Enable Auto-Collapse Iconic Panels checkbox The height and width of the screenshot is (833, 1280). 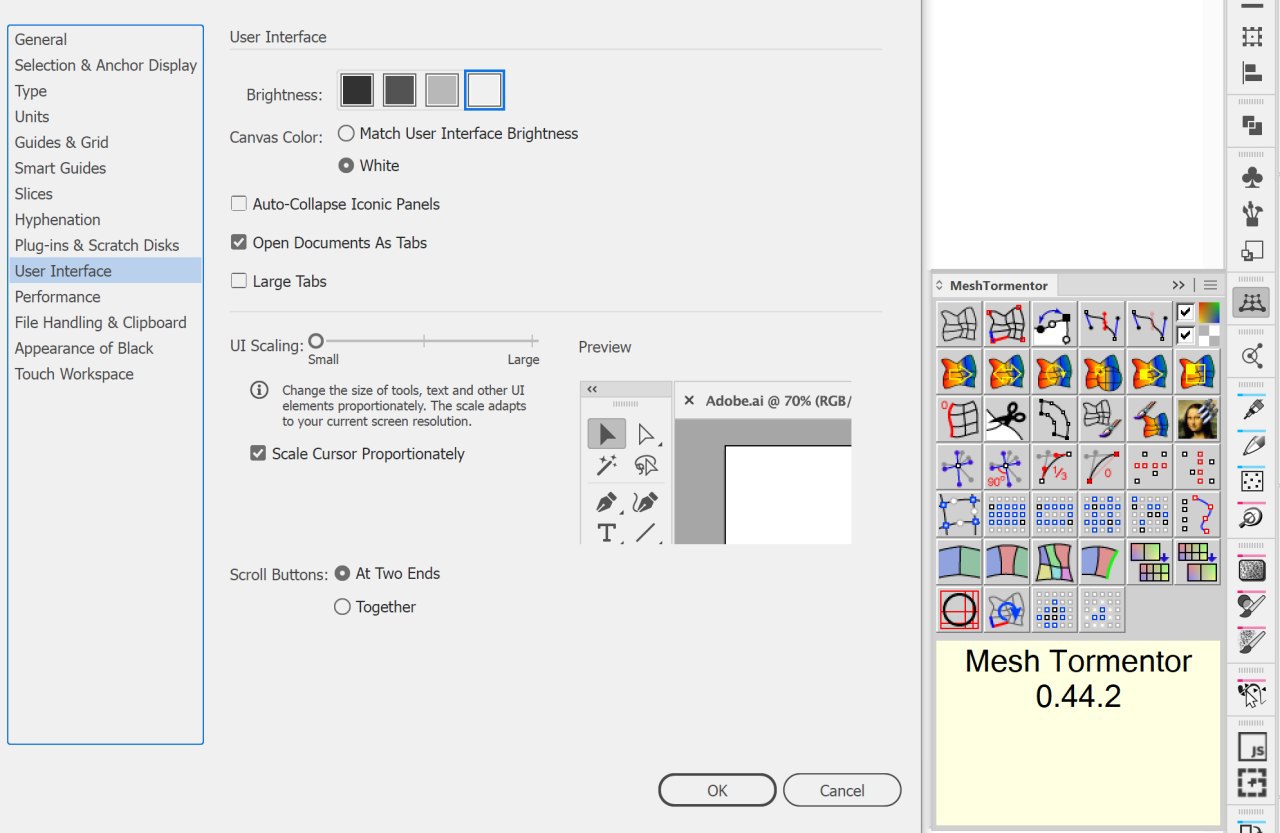[239, 204]
